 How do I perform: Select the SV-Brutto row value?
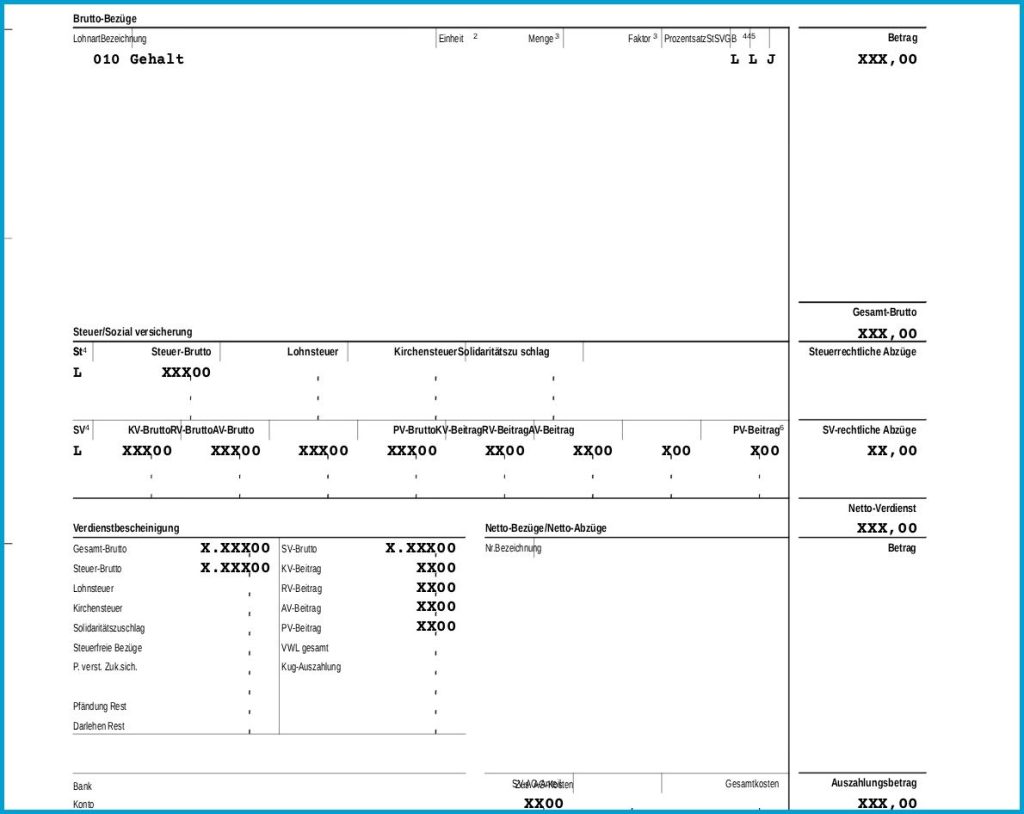pos(421,548)
